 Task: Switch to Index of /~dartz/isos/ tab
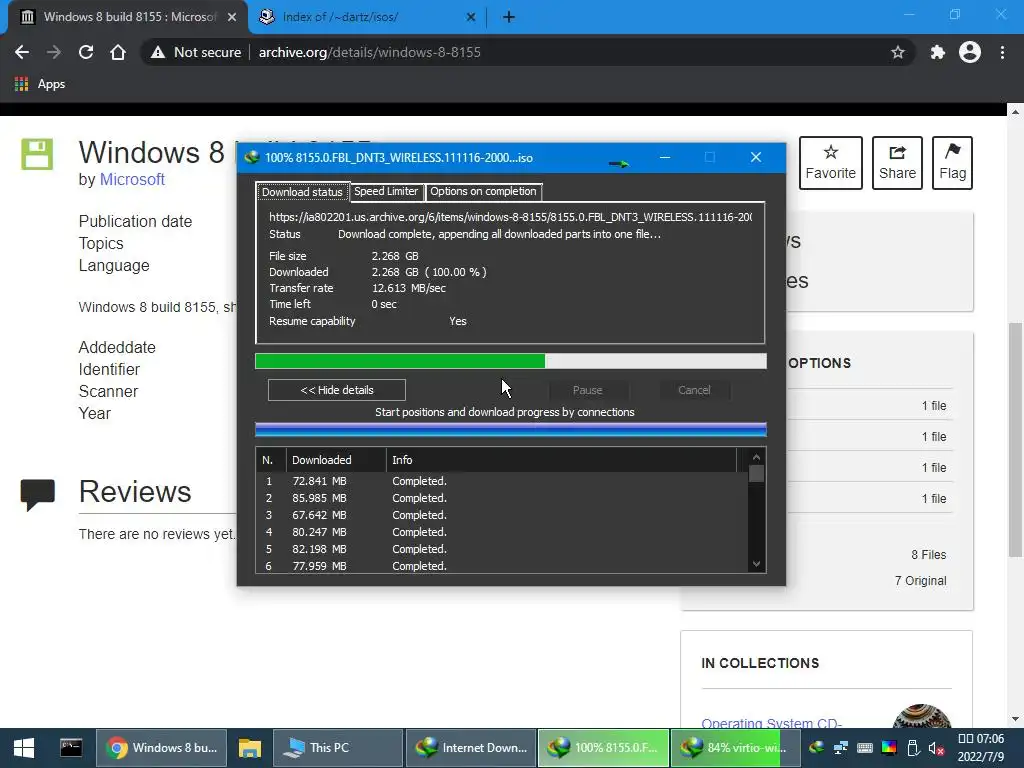(x=367, y=17)
